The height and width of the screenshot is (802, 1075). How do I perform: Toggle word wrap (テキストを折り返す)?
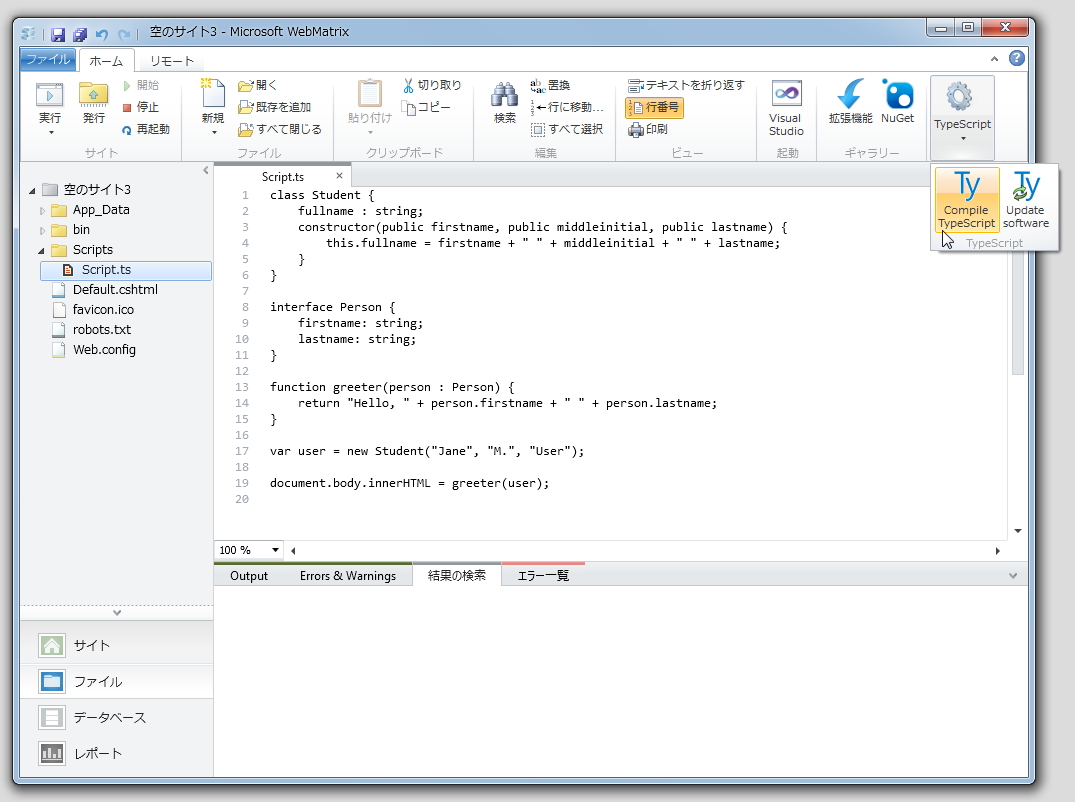pos(686,85)
